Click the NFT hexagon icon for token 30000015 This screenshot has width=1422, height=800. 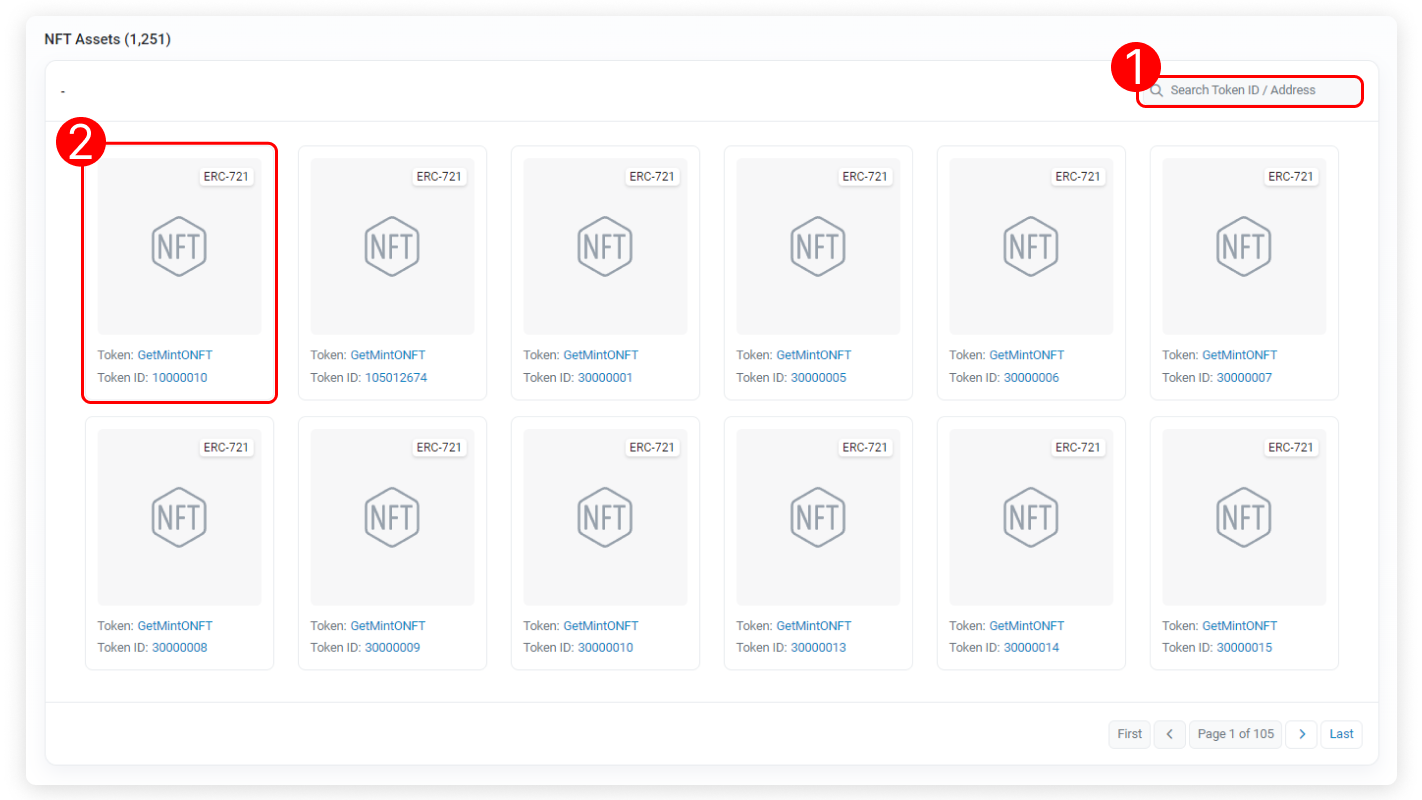click(1244, 517)
